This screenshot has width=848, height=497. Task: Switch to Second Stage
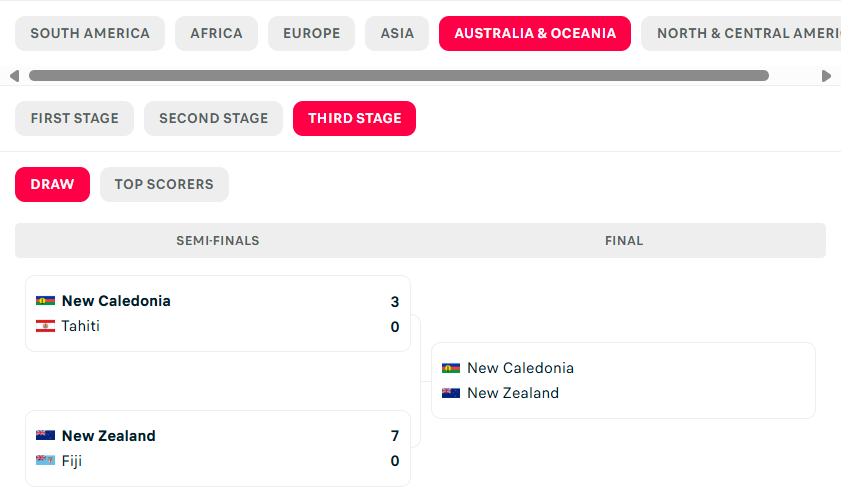[x=214, y=118]
